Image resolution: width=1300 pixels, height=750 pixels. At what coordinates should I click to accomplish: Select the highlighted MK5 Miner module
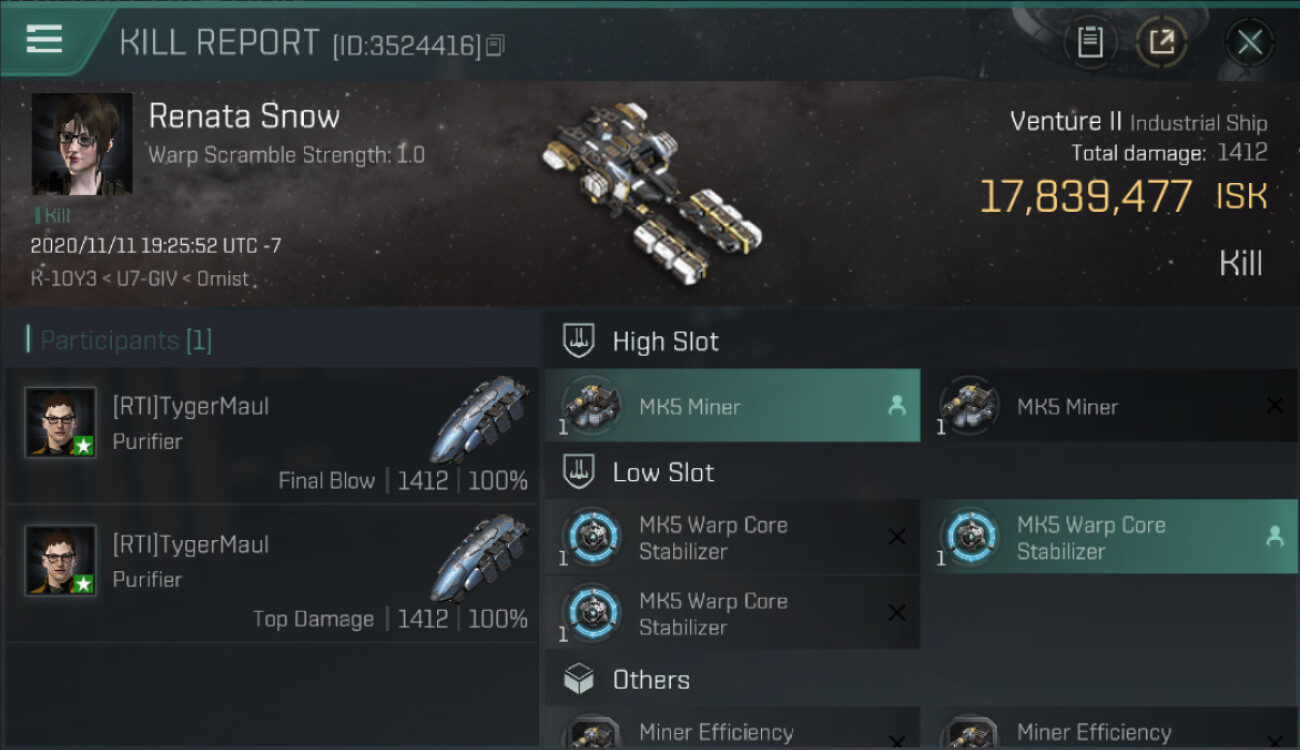pos(733,406)
